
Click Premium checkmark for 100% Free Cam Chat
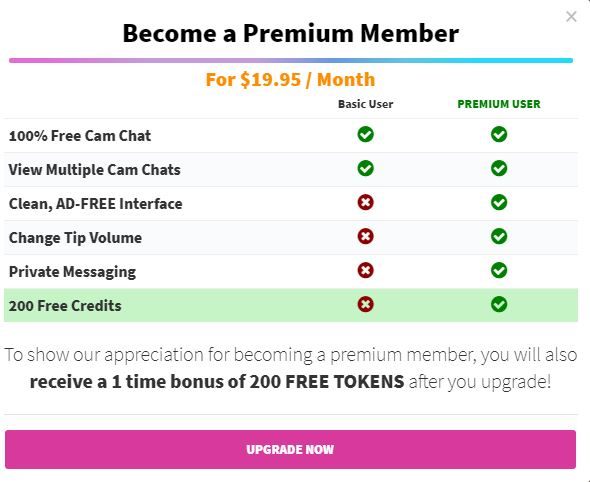click(x=499, y=134)
